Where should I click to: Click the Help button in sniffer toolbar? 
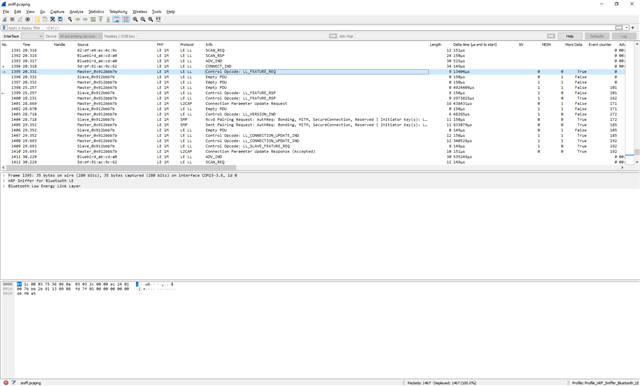(x=570, y=36)
